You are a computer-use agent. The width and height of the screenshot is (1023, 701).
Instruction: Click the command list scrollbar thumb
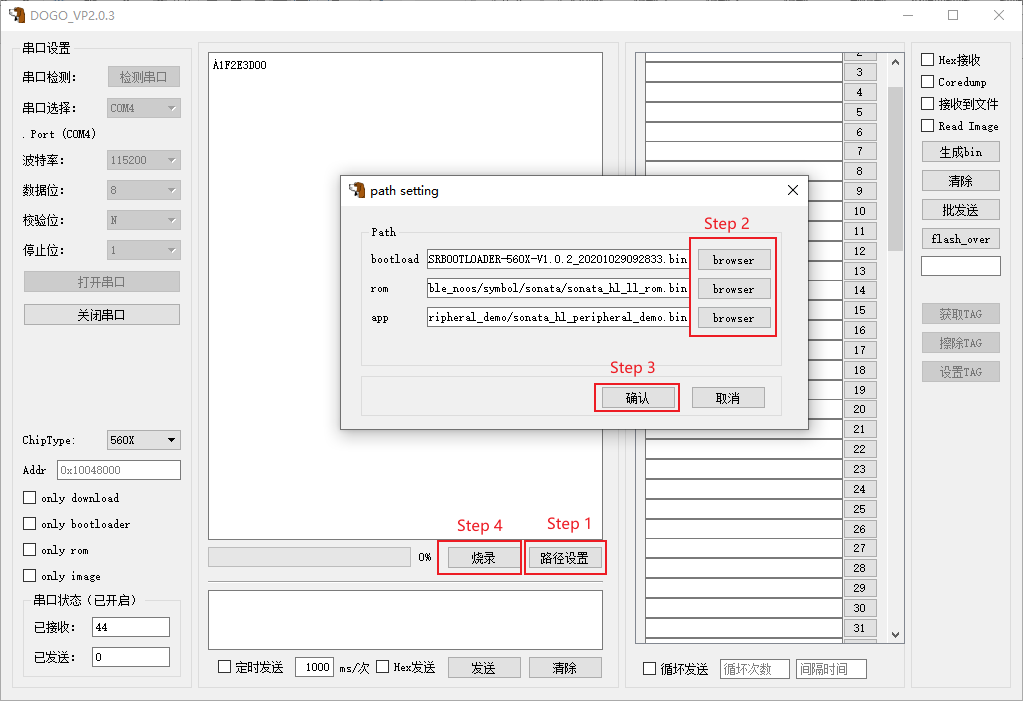coord(895,168)
